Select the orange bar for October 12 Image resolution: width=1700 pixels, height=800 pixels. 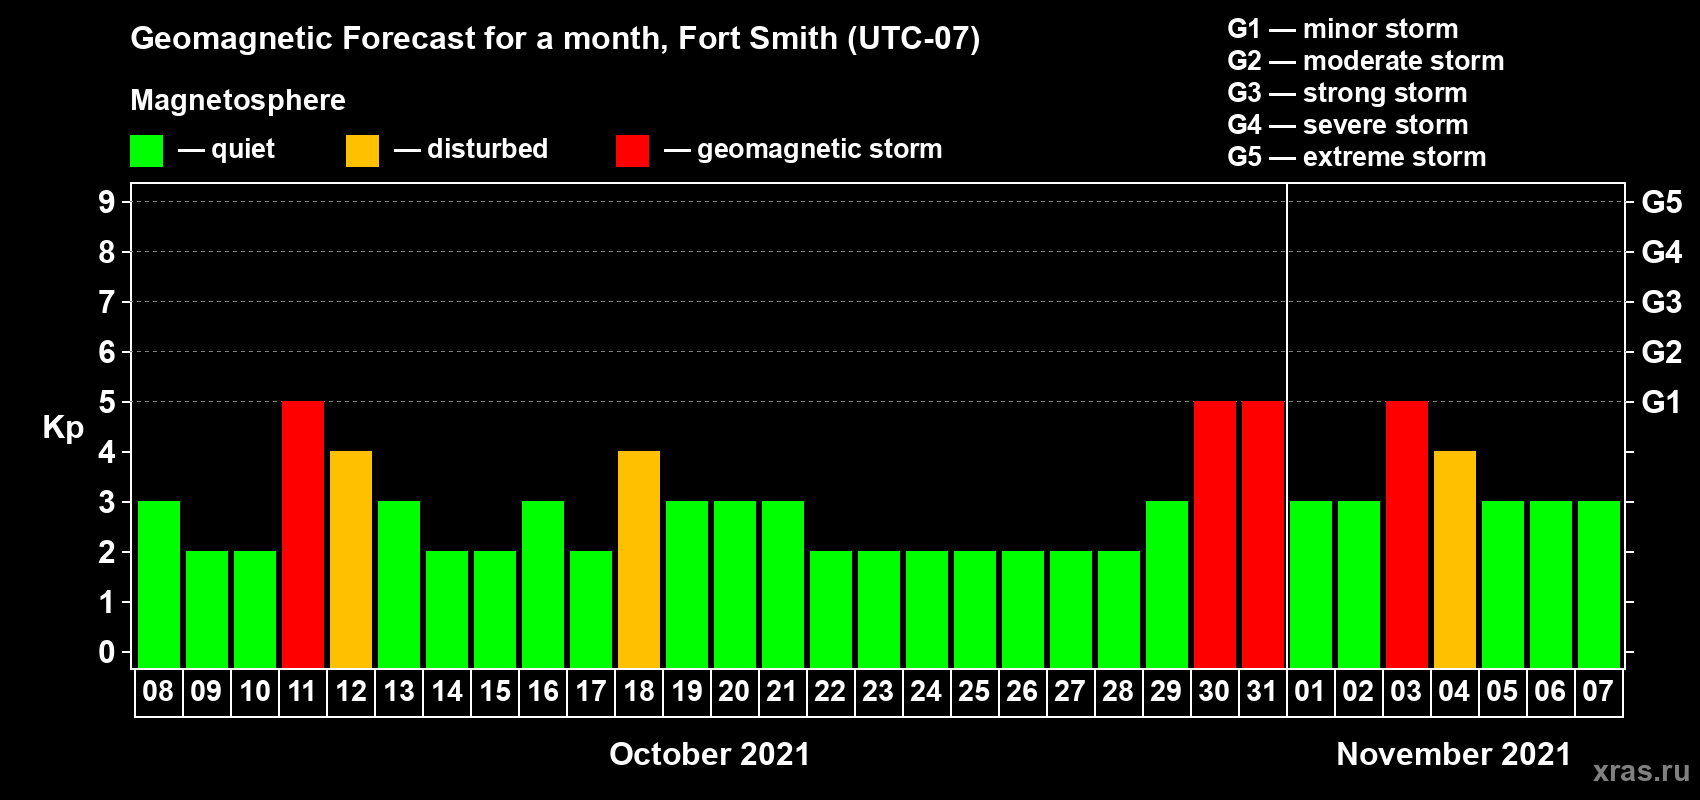pos(351,560)
